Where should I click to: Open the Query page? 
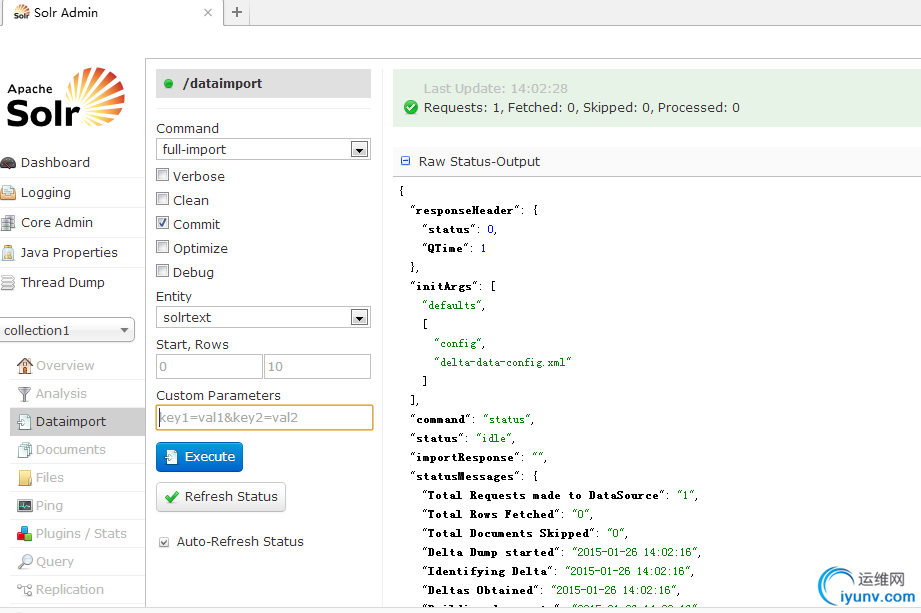point(55,562)
